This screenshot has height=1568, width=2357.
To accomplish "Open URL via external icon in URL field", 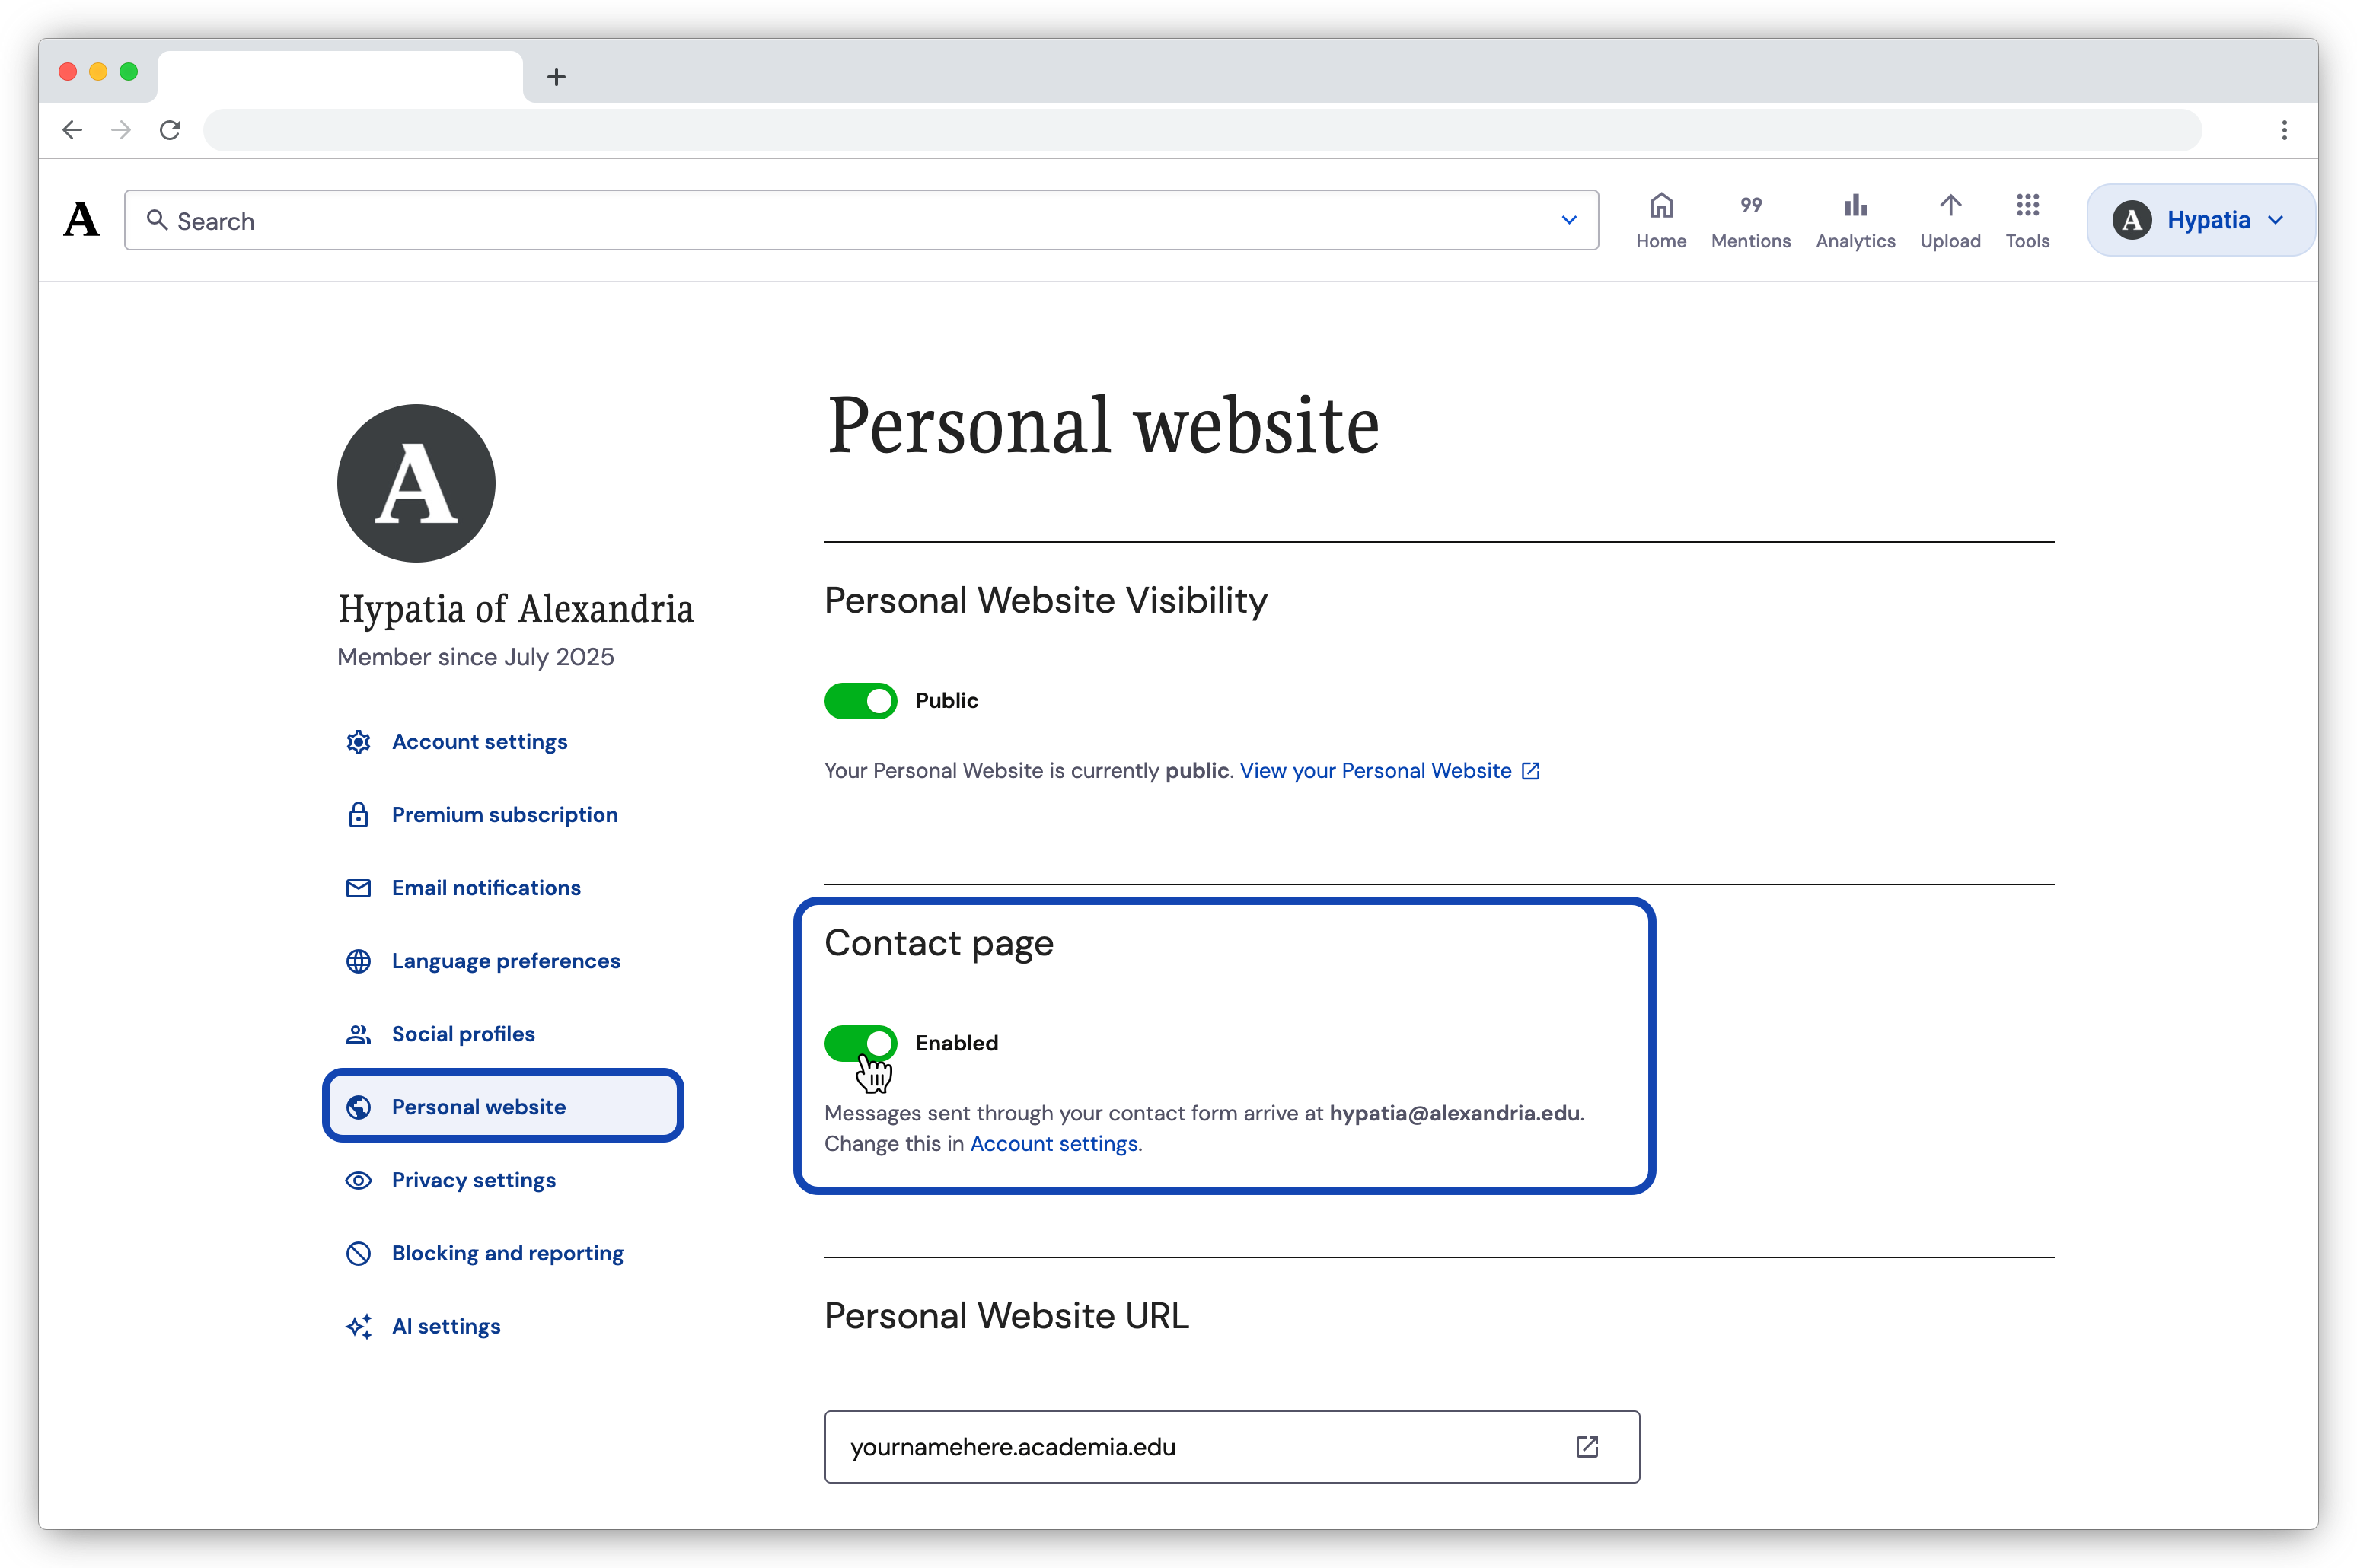I will [x=1587, y=1447].
